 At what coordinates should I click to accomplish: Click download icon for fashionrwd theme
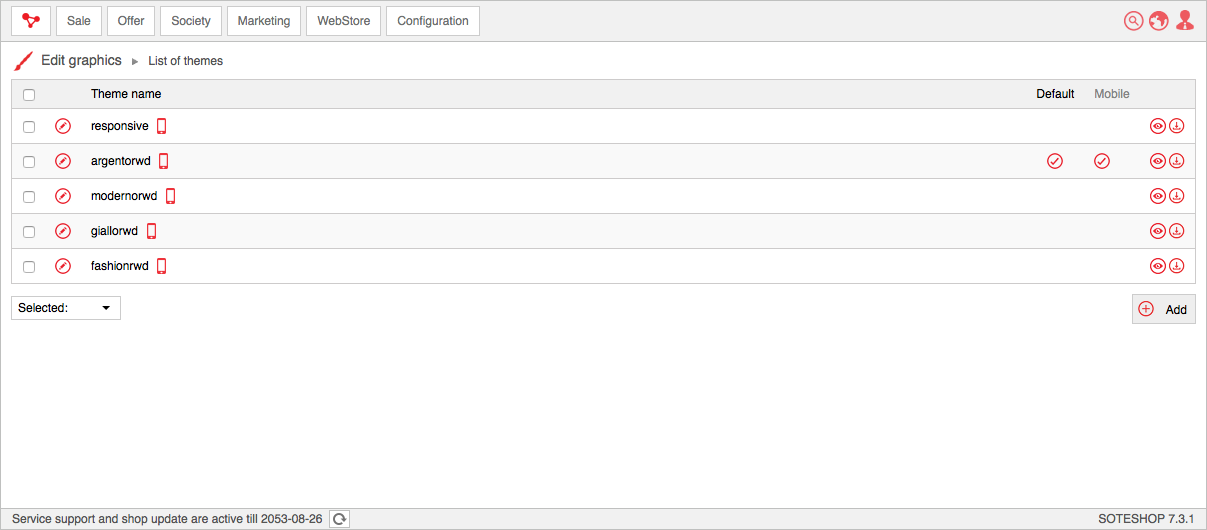coord(1177,266)
